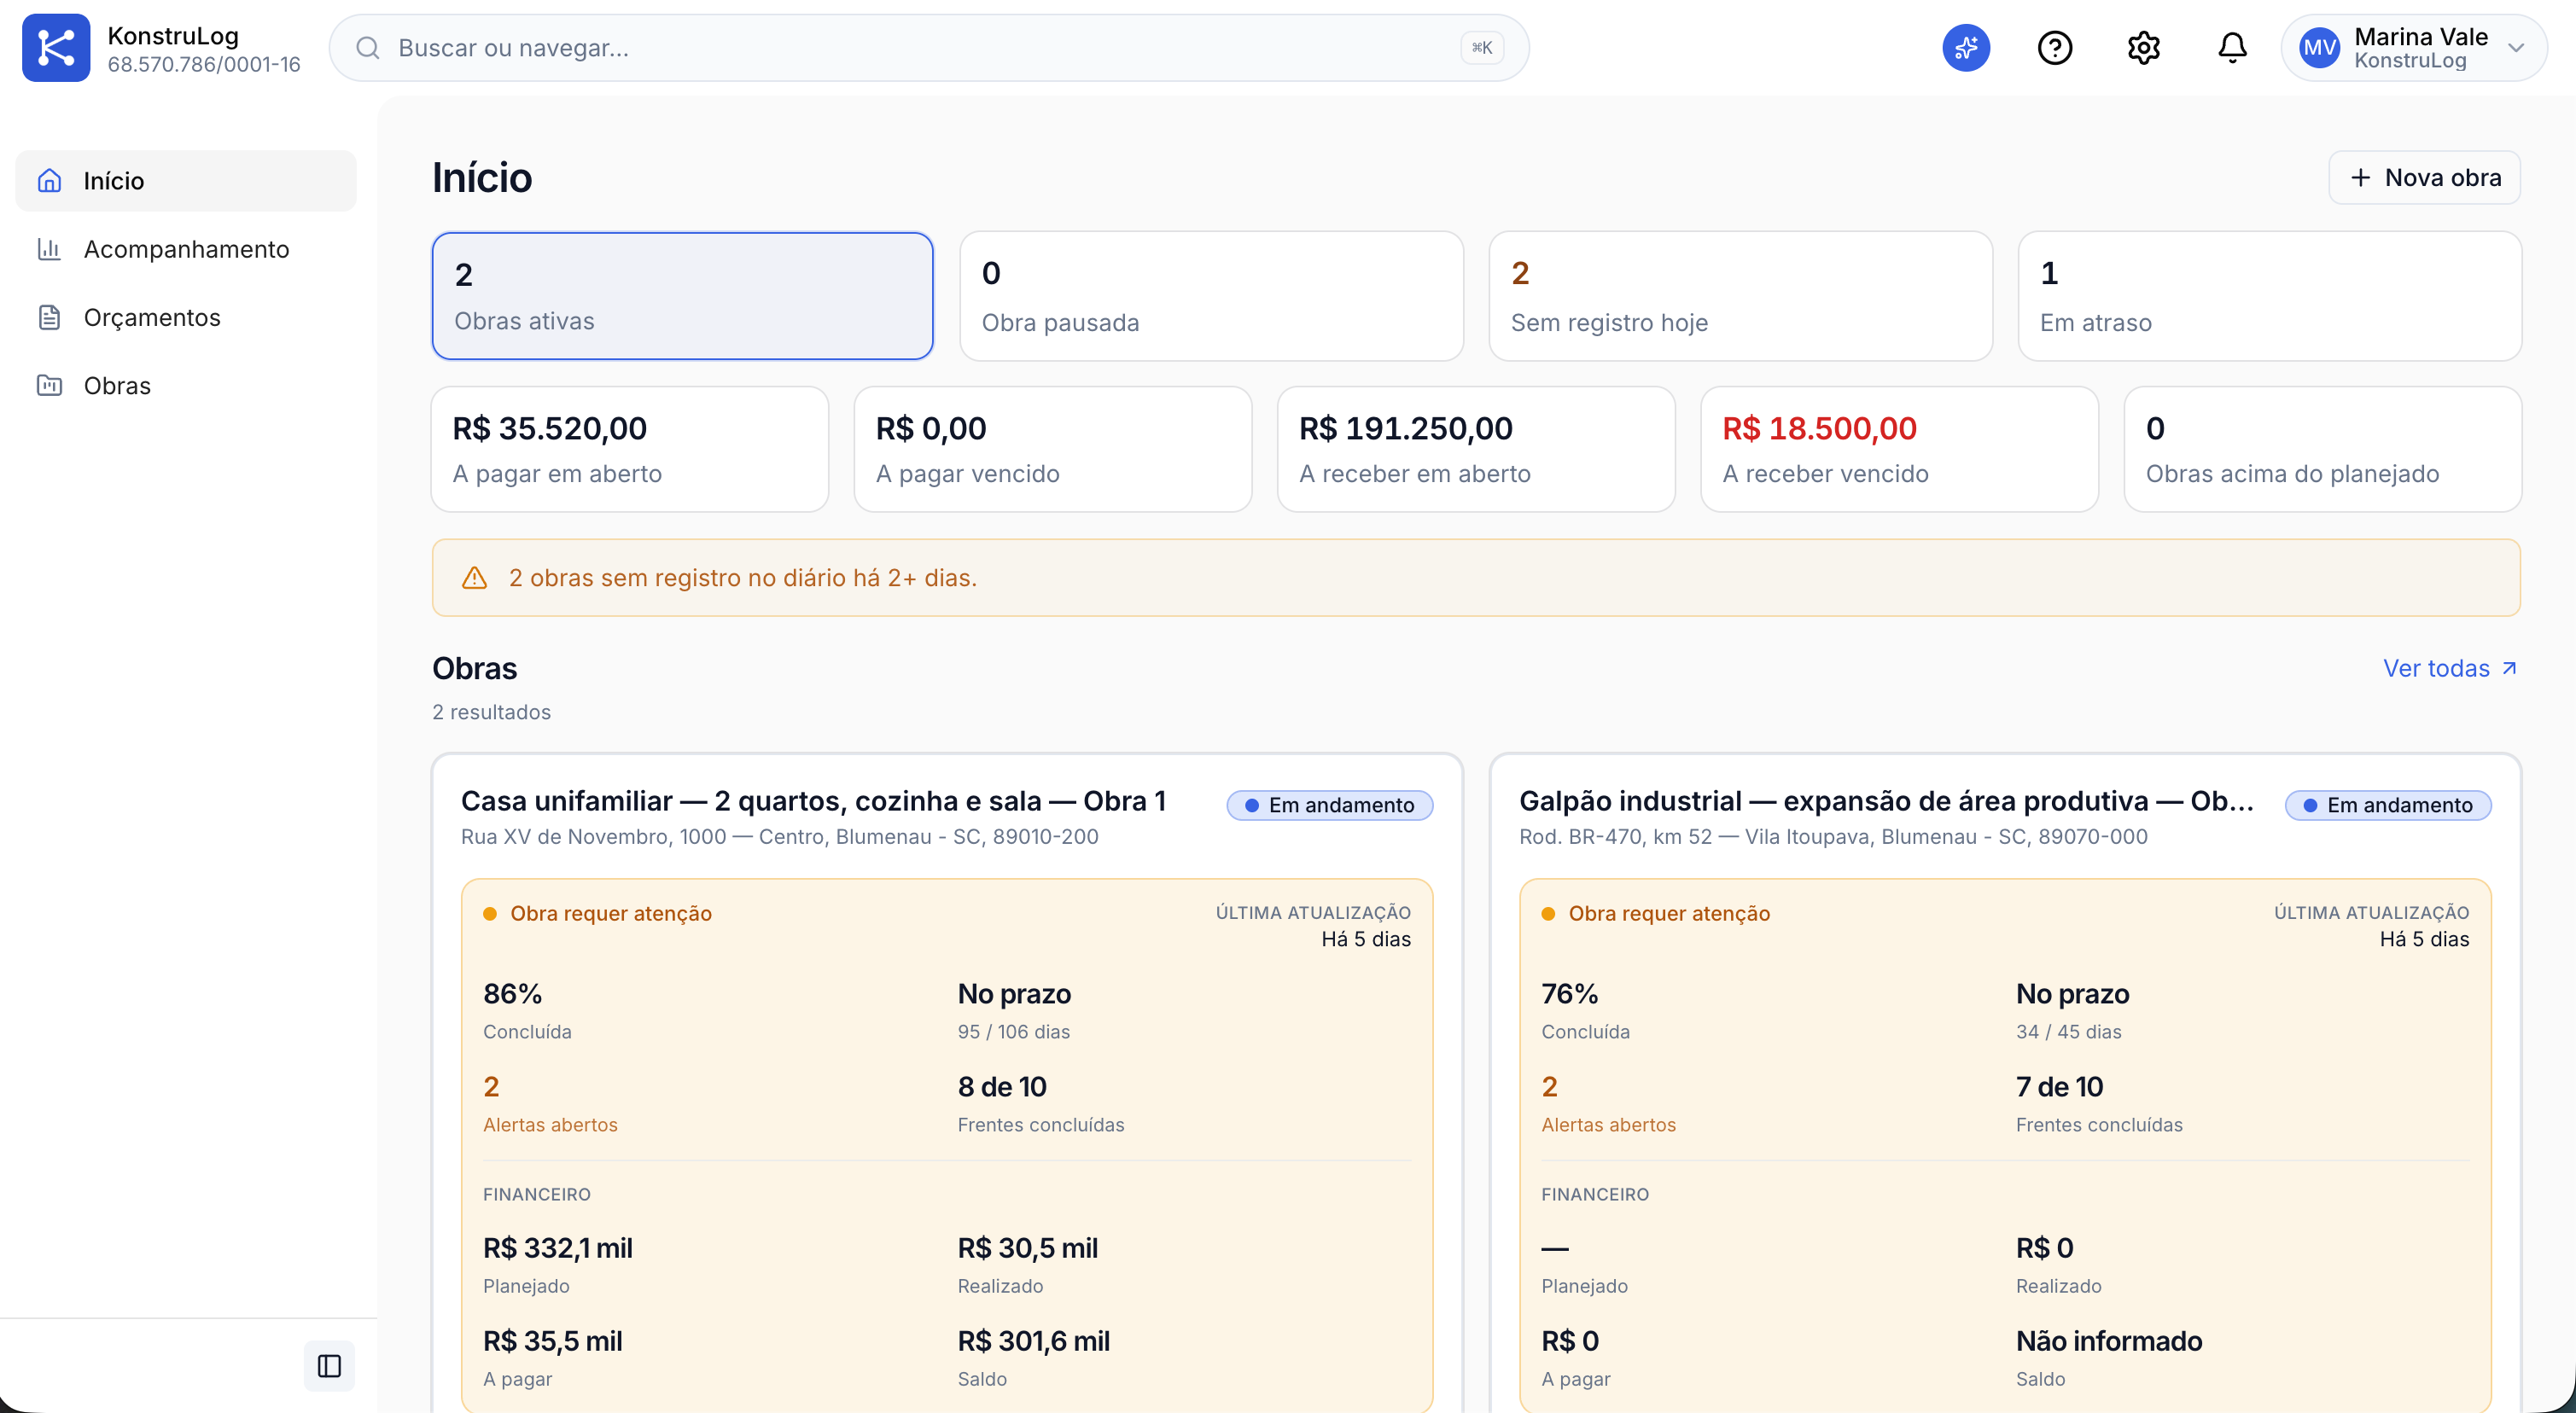The image size is (2576, 1413).
Task: Click '86%' Concluída value
Action: (x=512, y=994)
